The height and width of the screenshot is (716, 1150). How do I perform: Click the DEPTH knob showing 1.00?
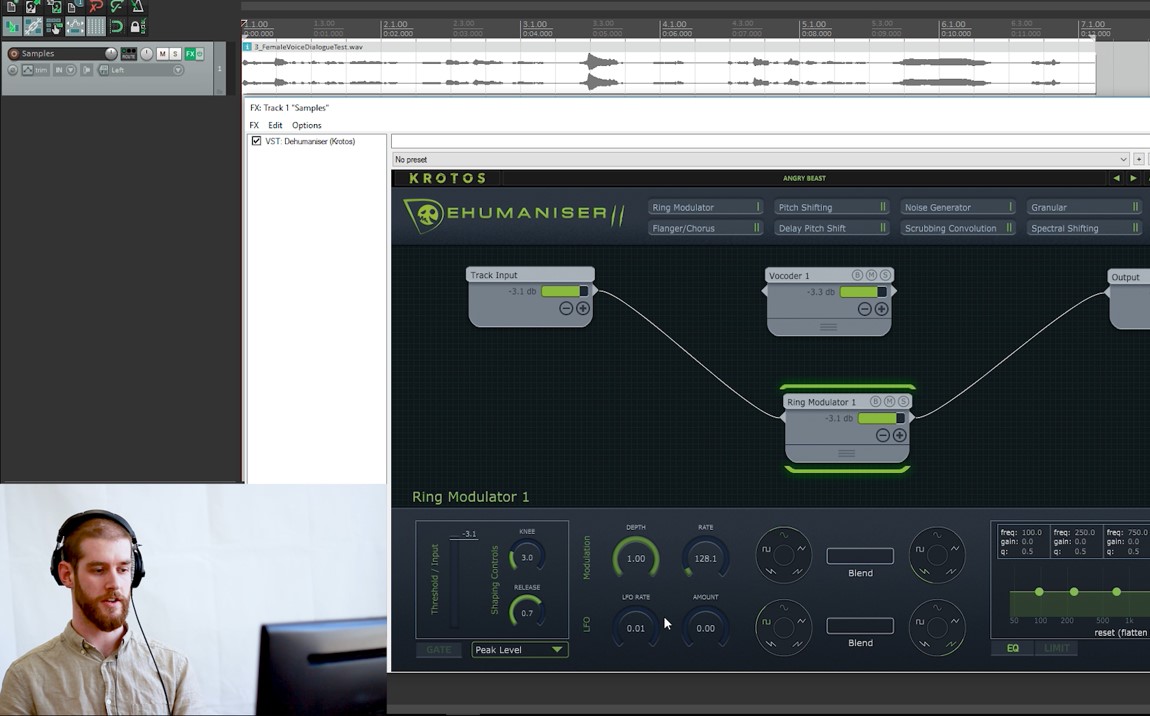(x=636, y=558)
